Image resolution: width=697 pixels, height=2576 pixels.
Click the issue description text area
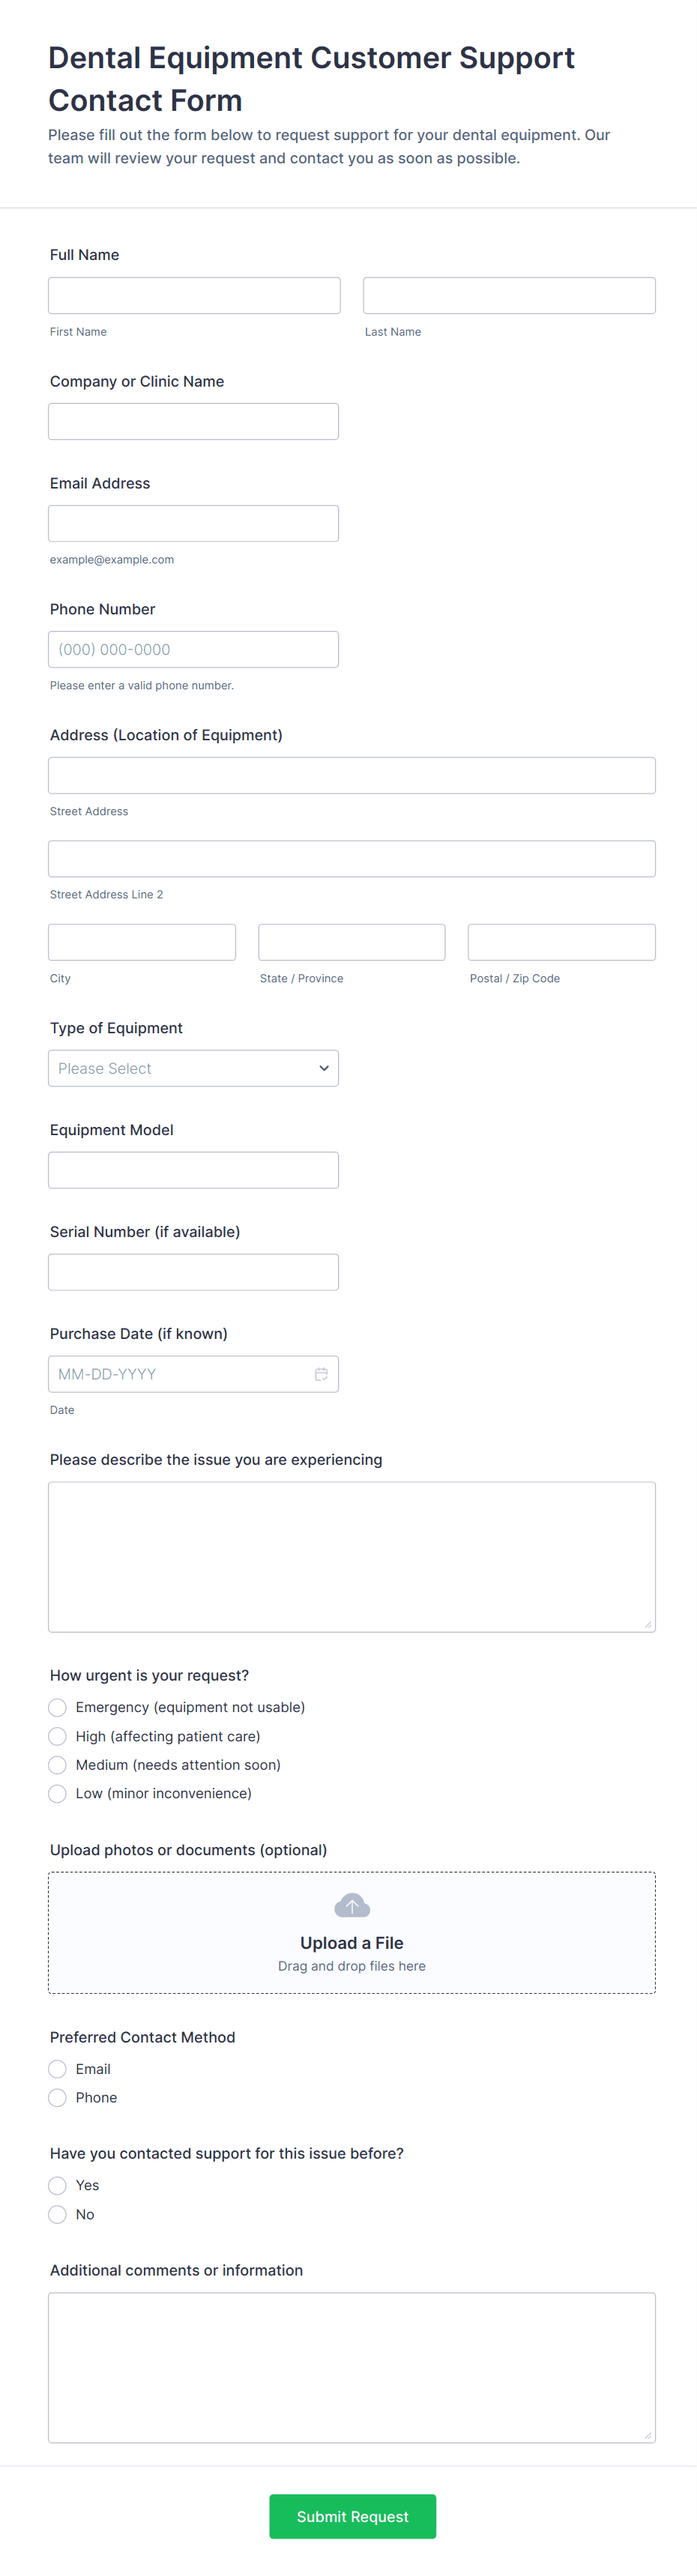tap(352, 1556)
